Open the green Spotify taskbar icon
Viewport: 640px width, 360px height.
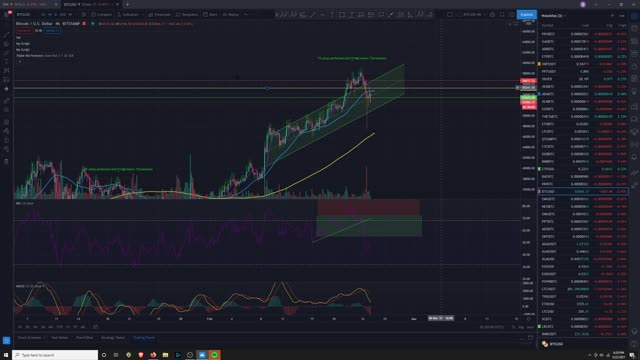[215, 355]
